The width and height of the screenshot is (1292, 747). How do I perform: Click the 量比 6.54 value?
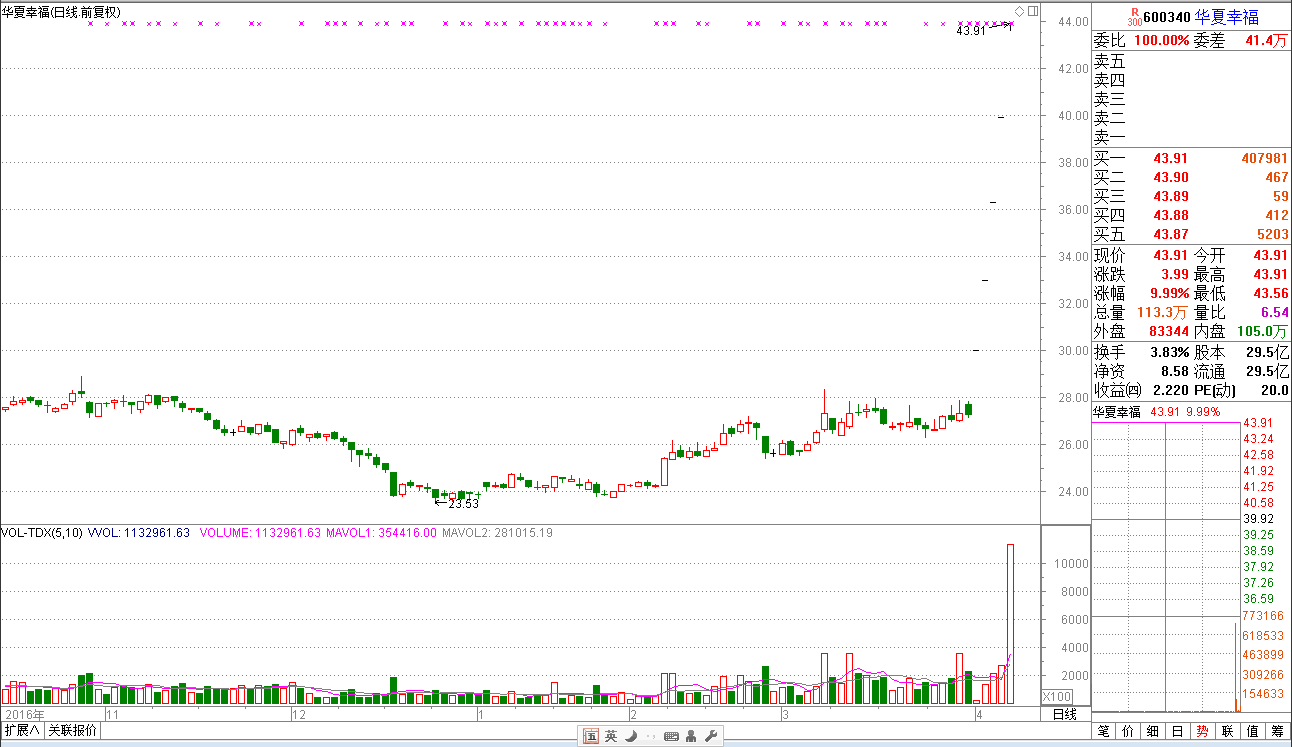point(1277,312)
